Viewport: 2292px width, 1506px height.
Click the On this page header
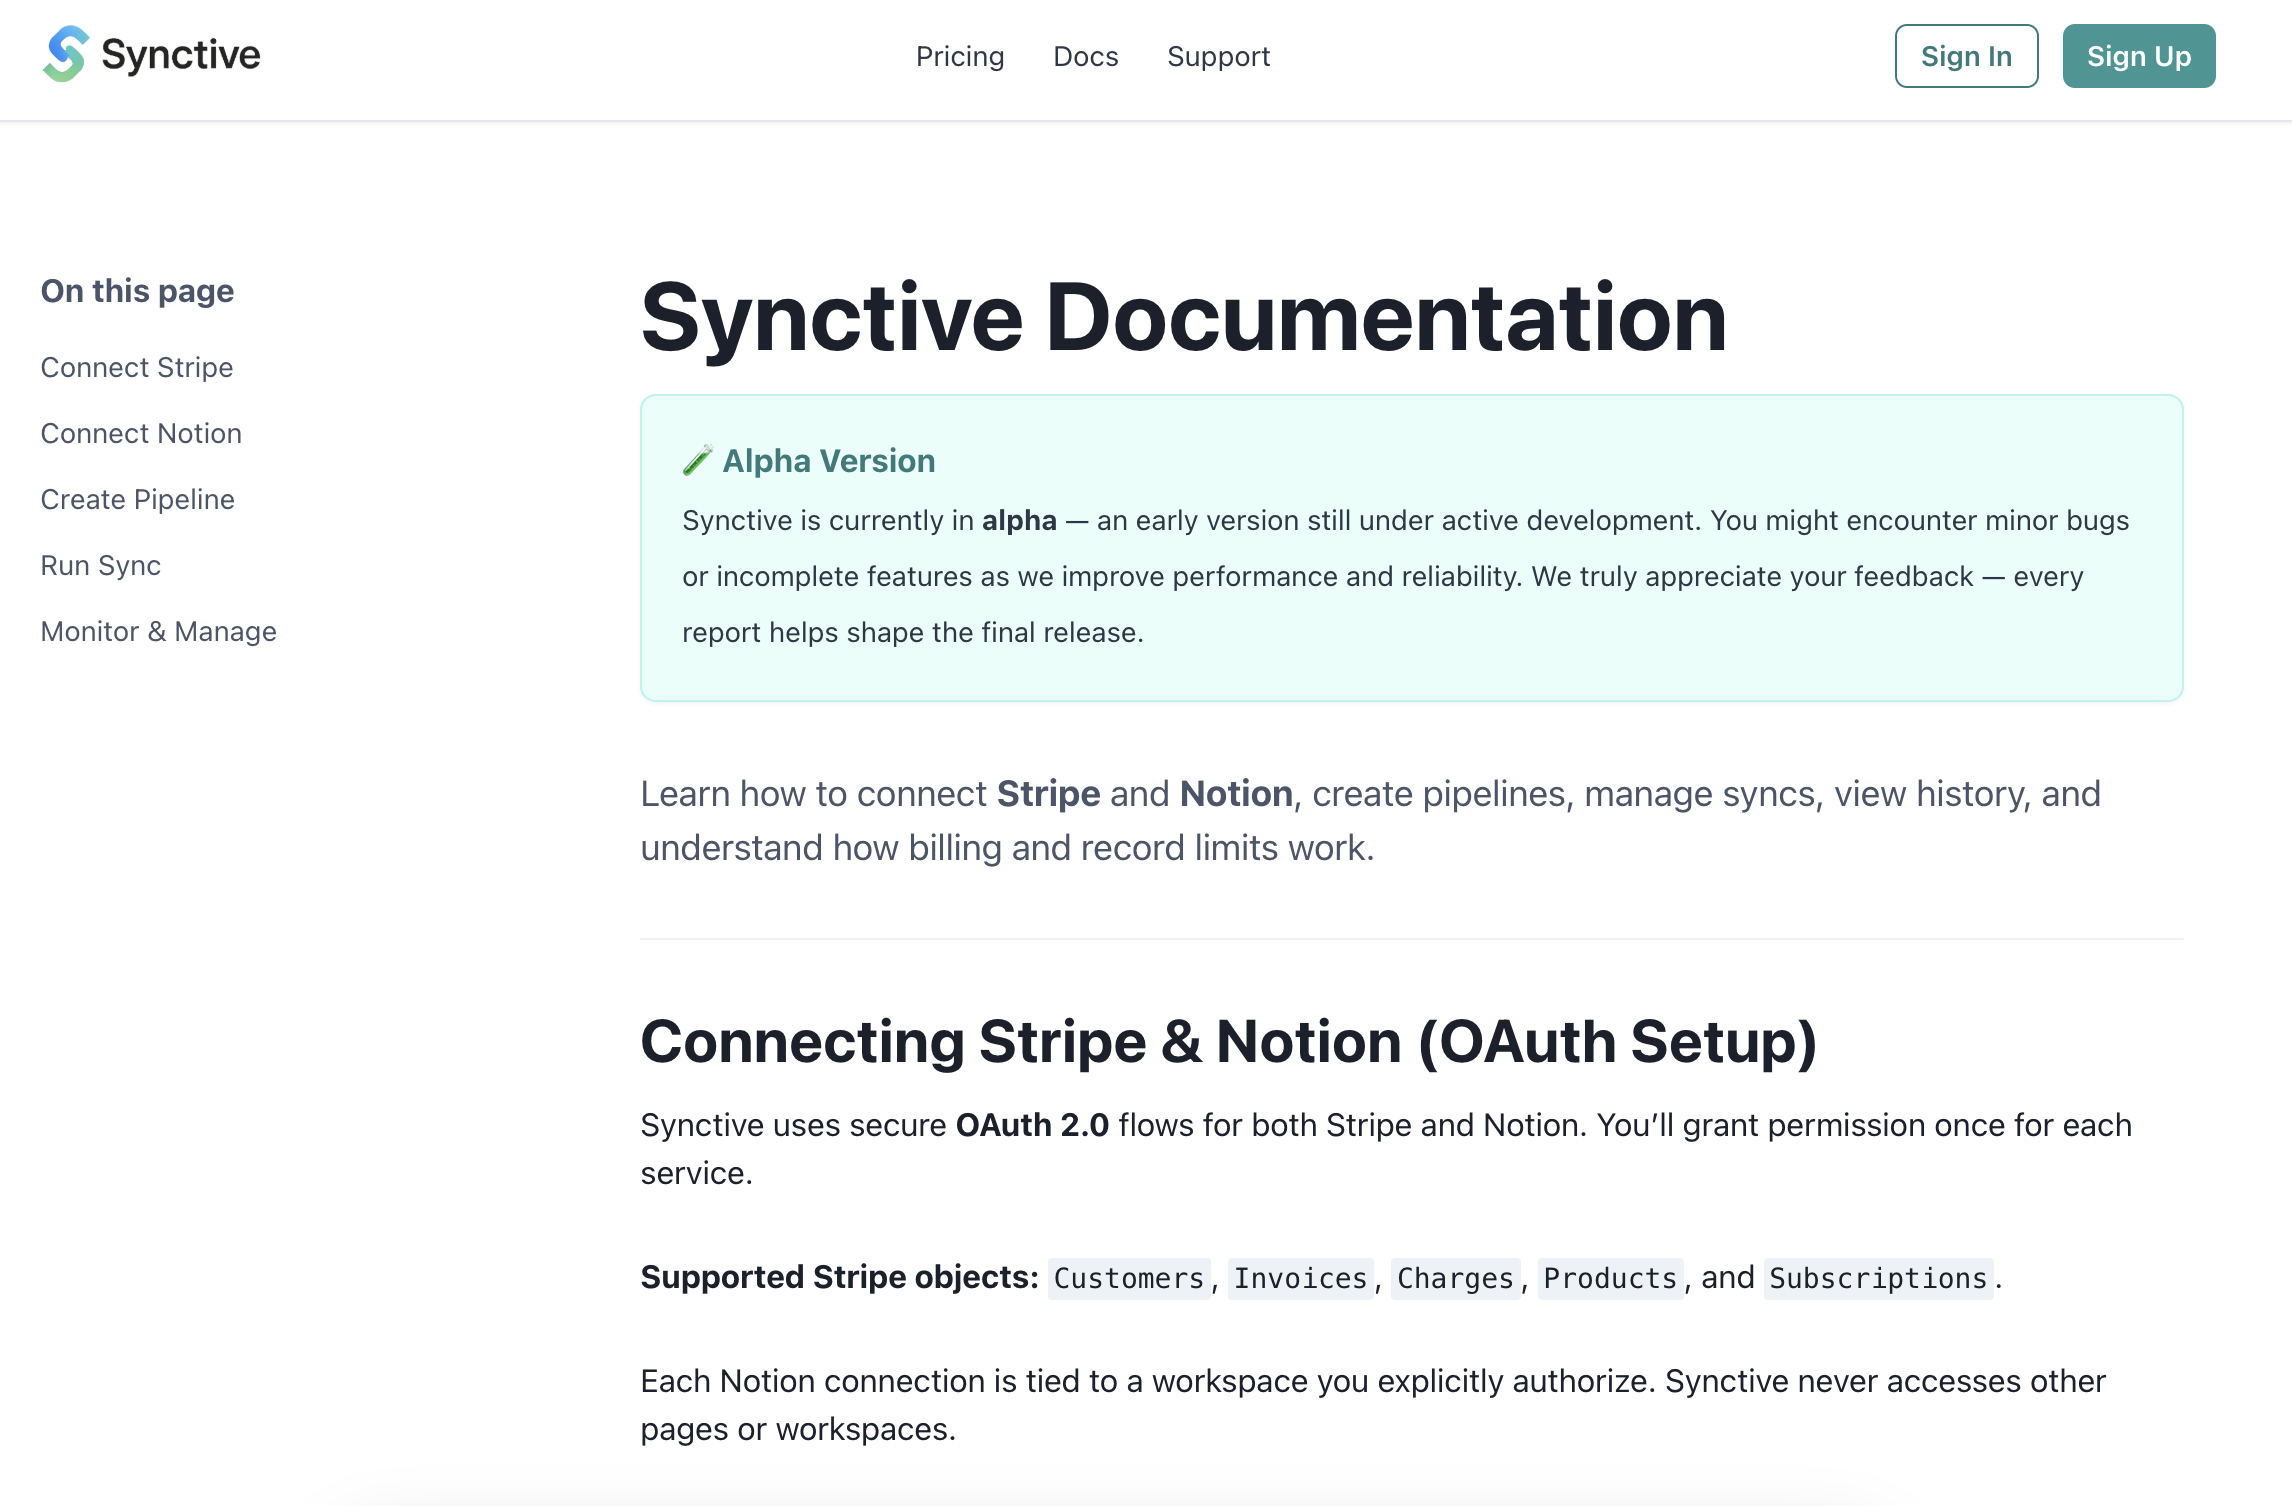coord(136,291)
